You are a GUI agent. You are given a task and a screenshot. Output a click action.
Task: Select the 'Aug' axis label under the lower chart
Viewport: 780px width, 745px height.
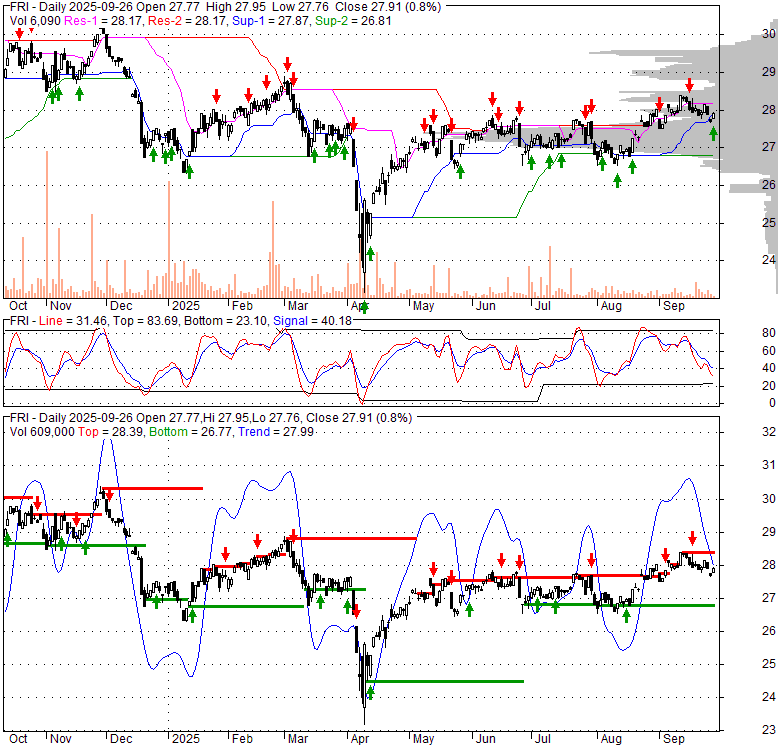point(611,739)
